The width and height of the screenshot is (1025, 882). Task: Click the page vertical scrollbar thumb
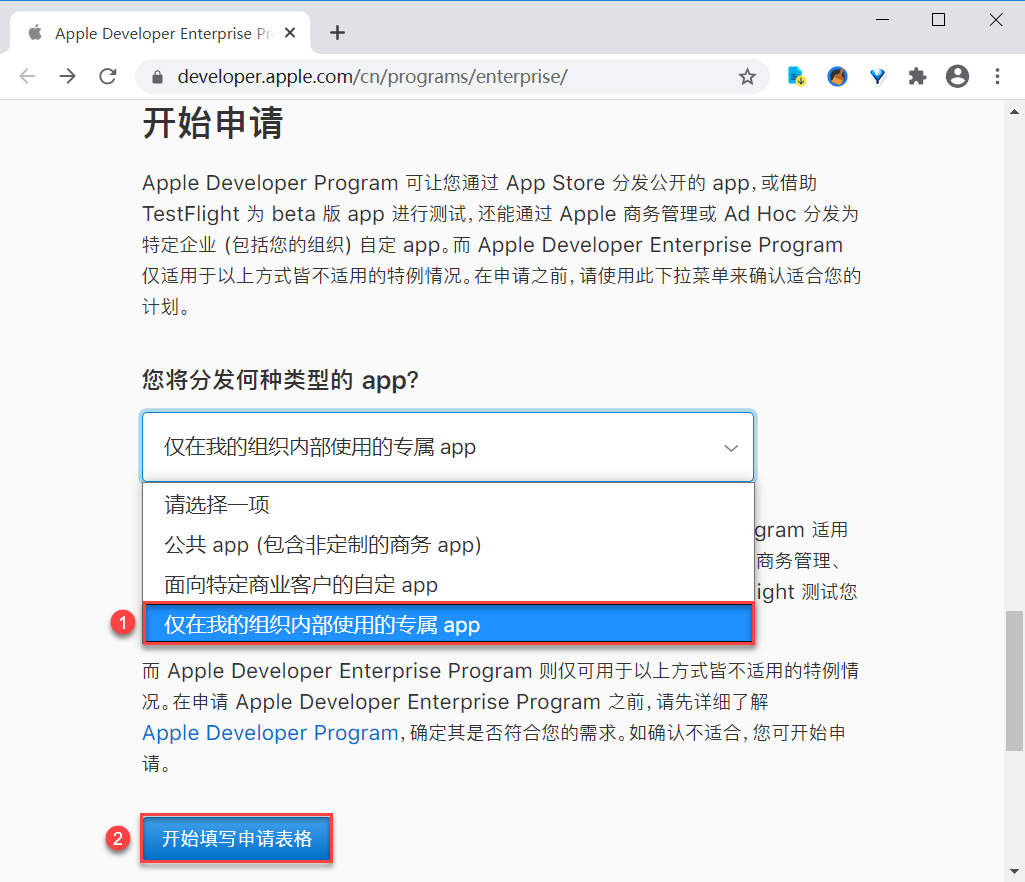coord(1014,681)
